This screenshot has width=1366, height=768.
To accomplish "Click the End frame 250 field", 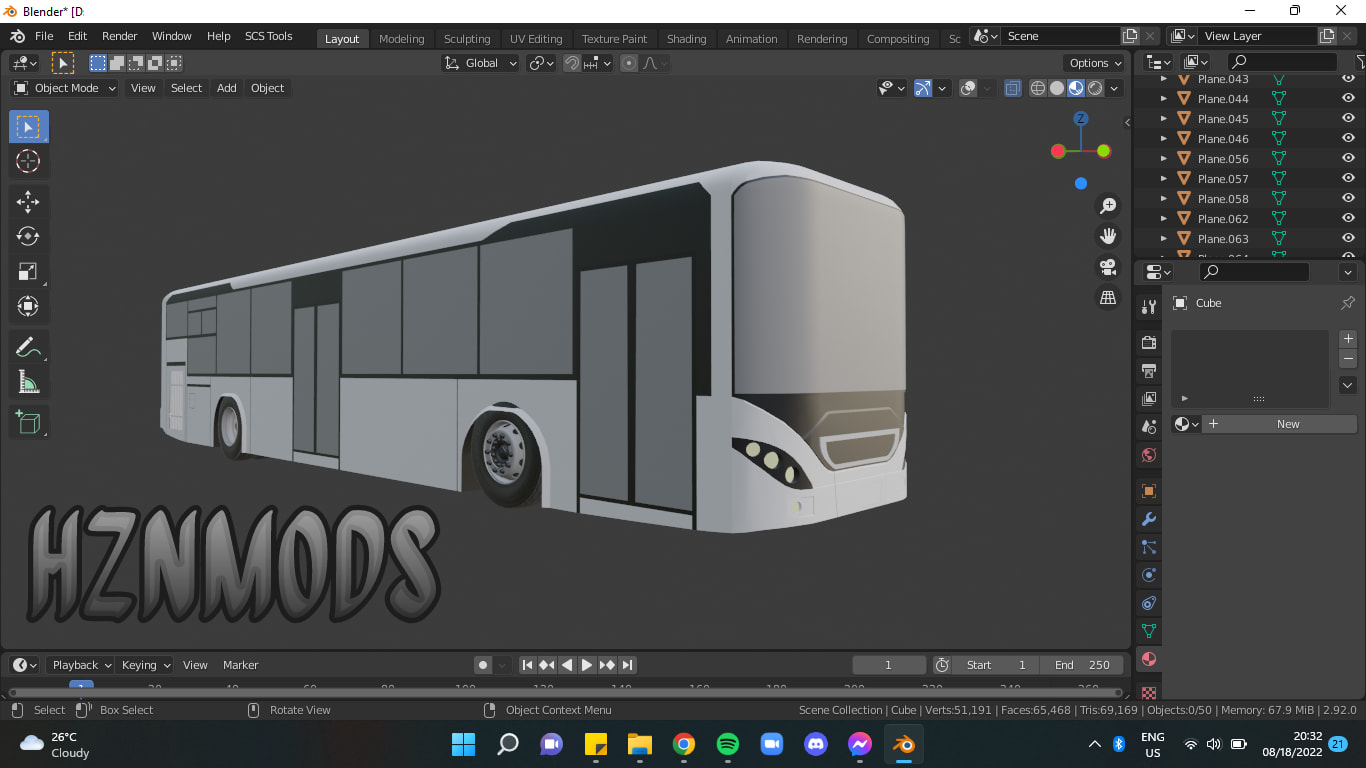I will coord(1083,665).
